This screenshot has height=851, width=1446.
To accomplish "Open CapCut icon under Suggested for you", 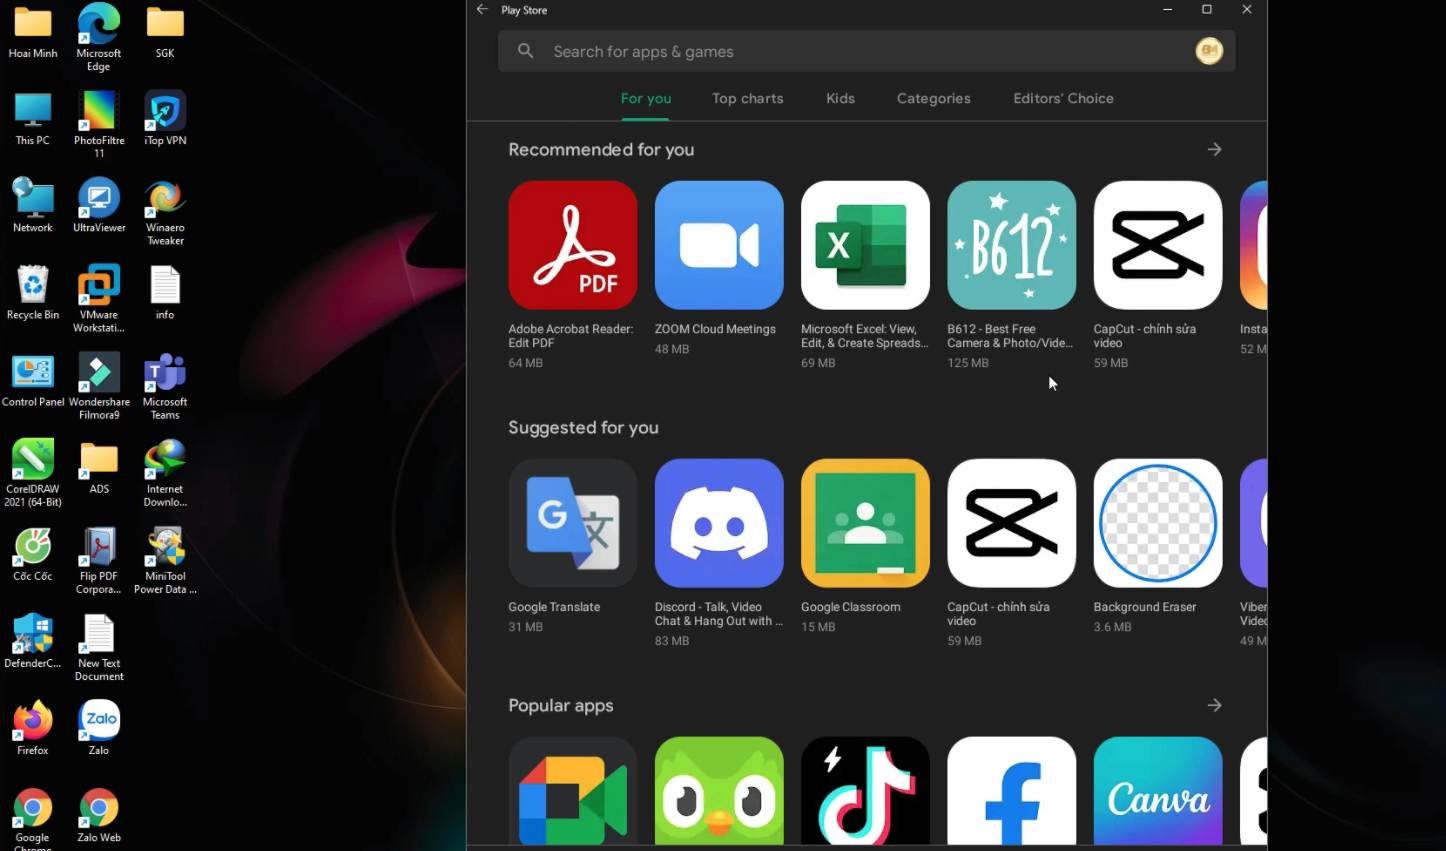I will click(1011, 523).
